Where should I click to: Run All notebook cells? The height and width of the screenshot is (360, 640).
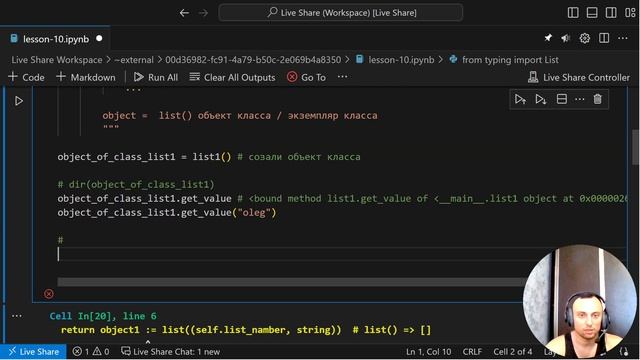(x=156, y=77)
